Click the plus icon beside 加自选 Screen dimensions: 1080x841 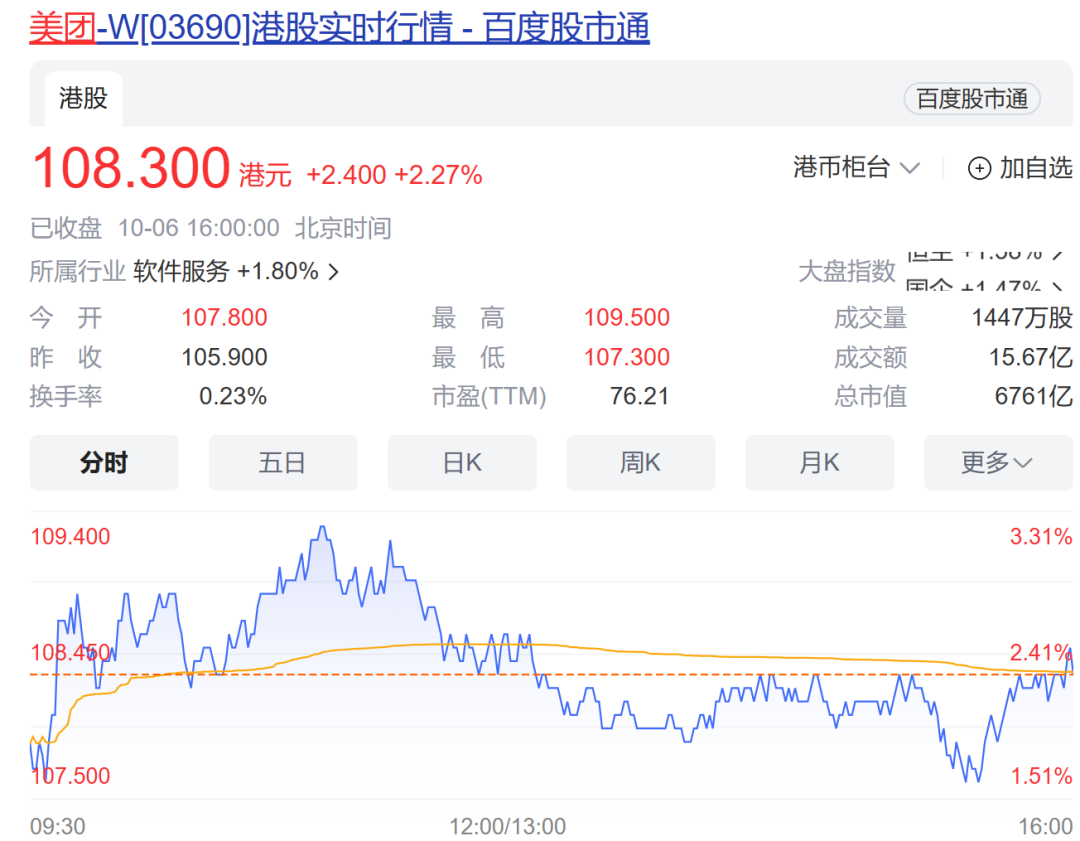[x=979, y=168]
